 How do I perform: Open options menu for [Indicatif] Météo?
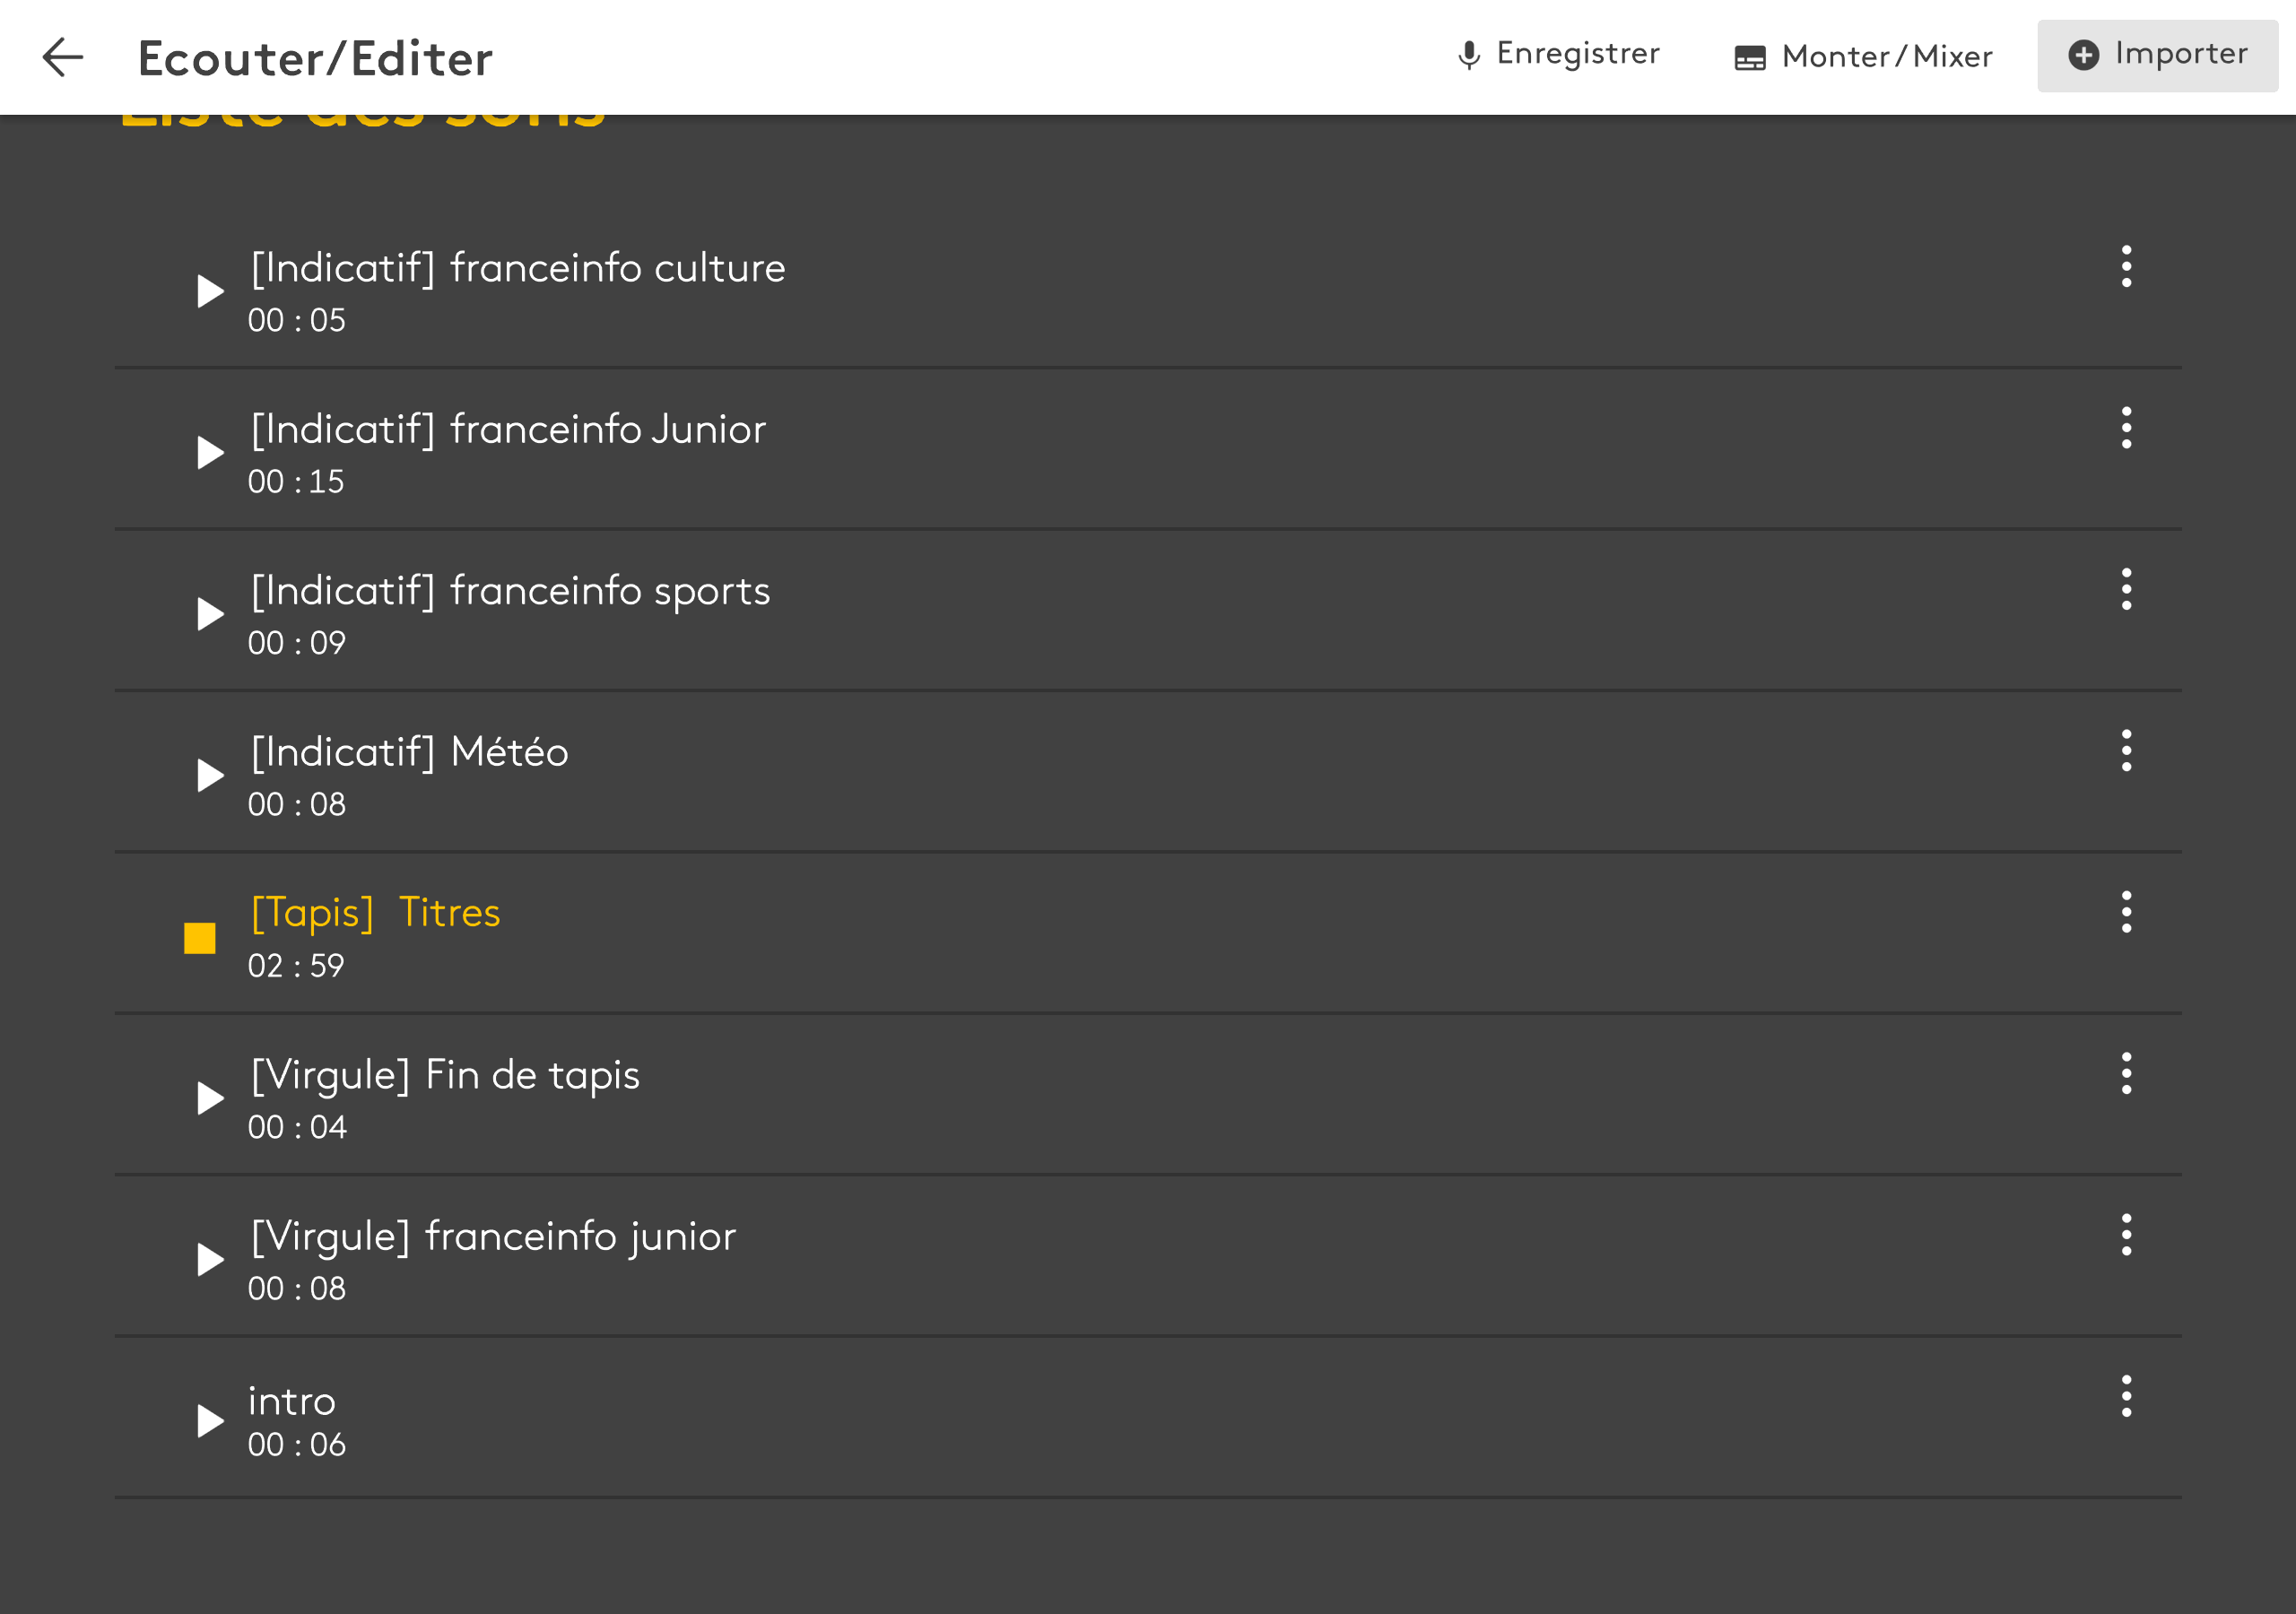(2126, 750)
